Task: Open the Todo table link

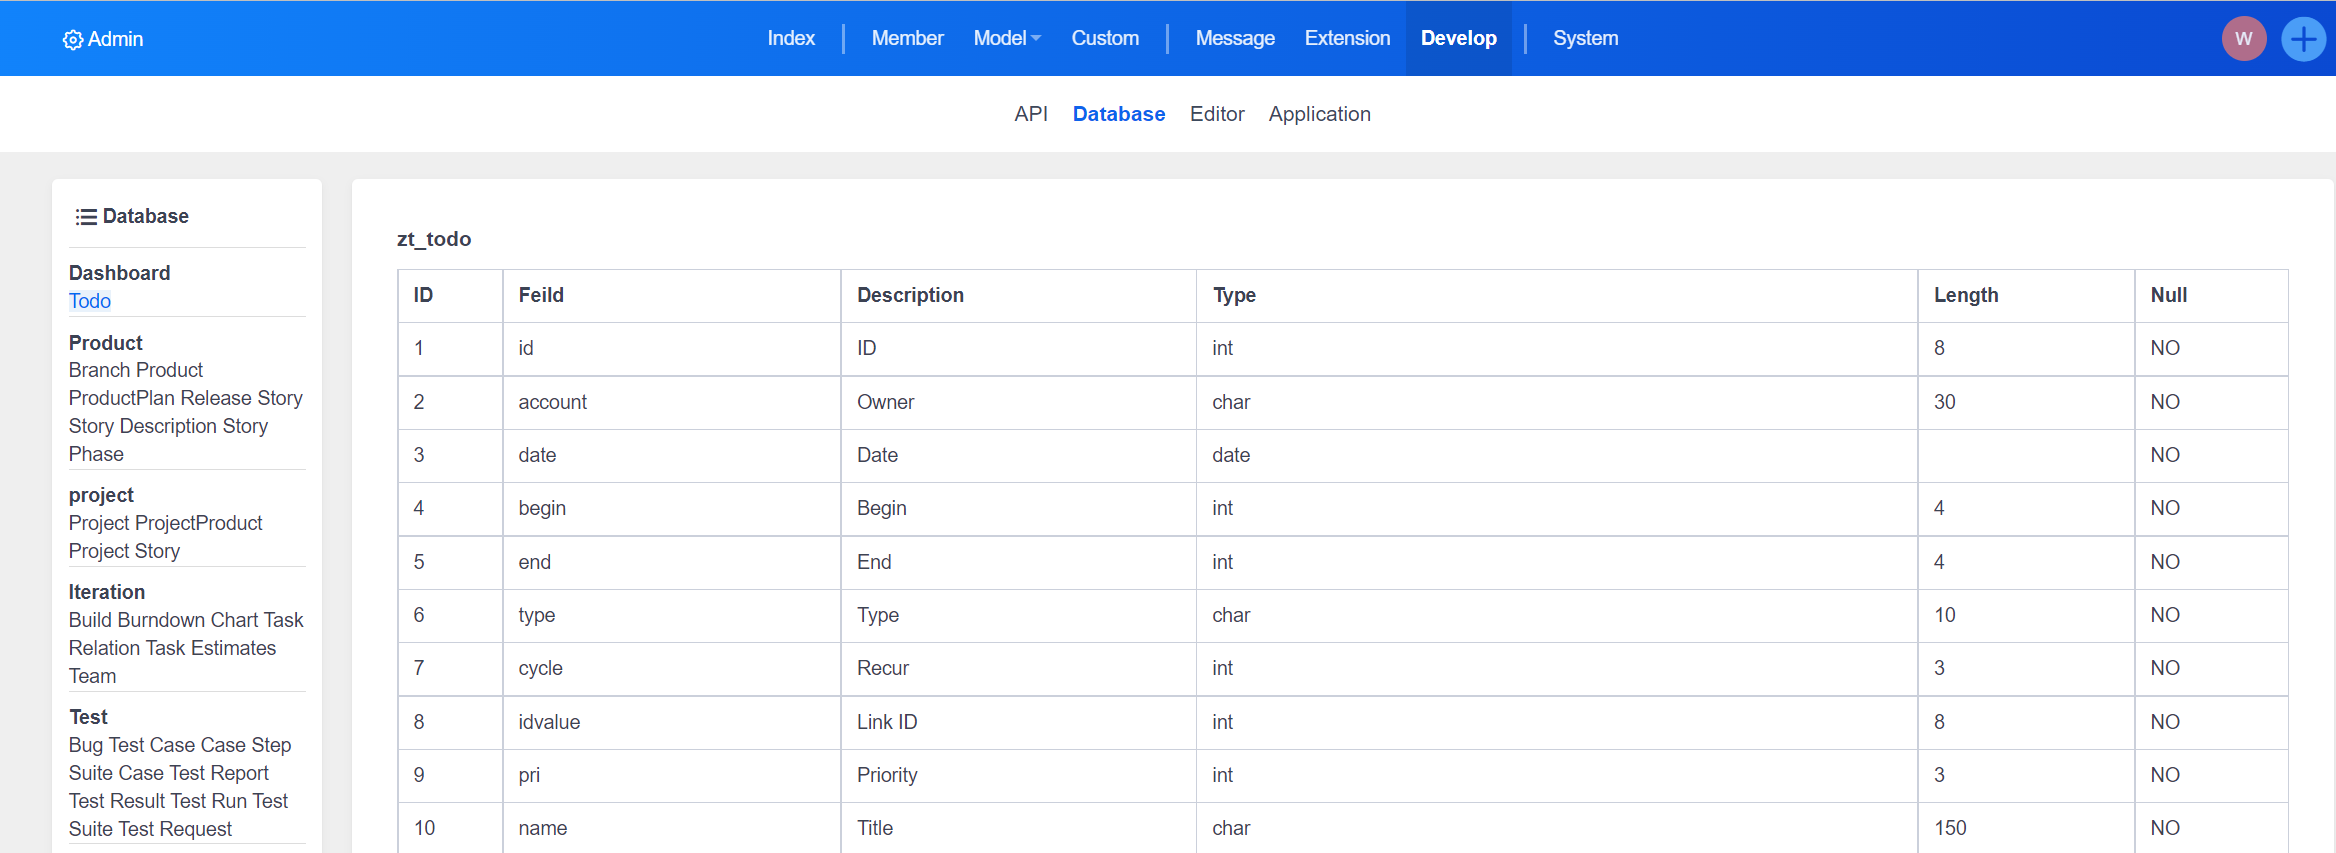Action: 90,301
